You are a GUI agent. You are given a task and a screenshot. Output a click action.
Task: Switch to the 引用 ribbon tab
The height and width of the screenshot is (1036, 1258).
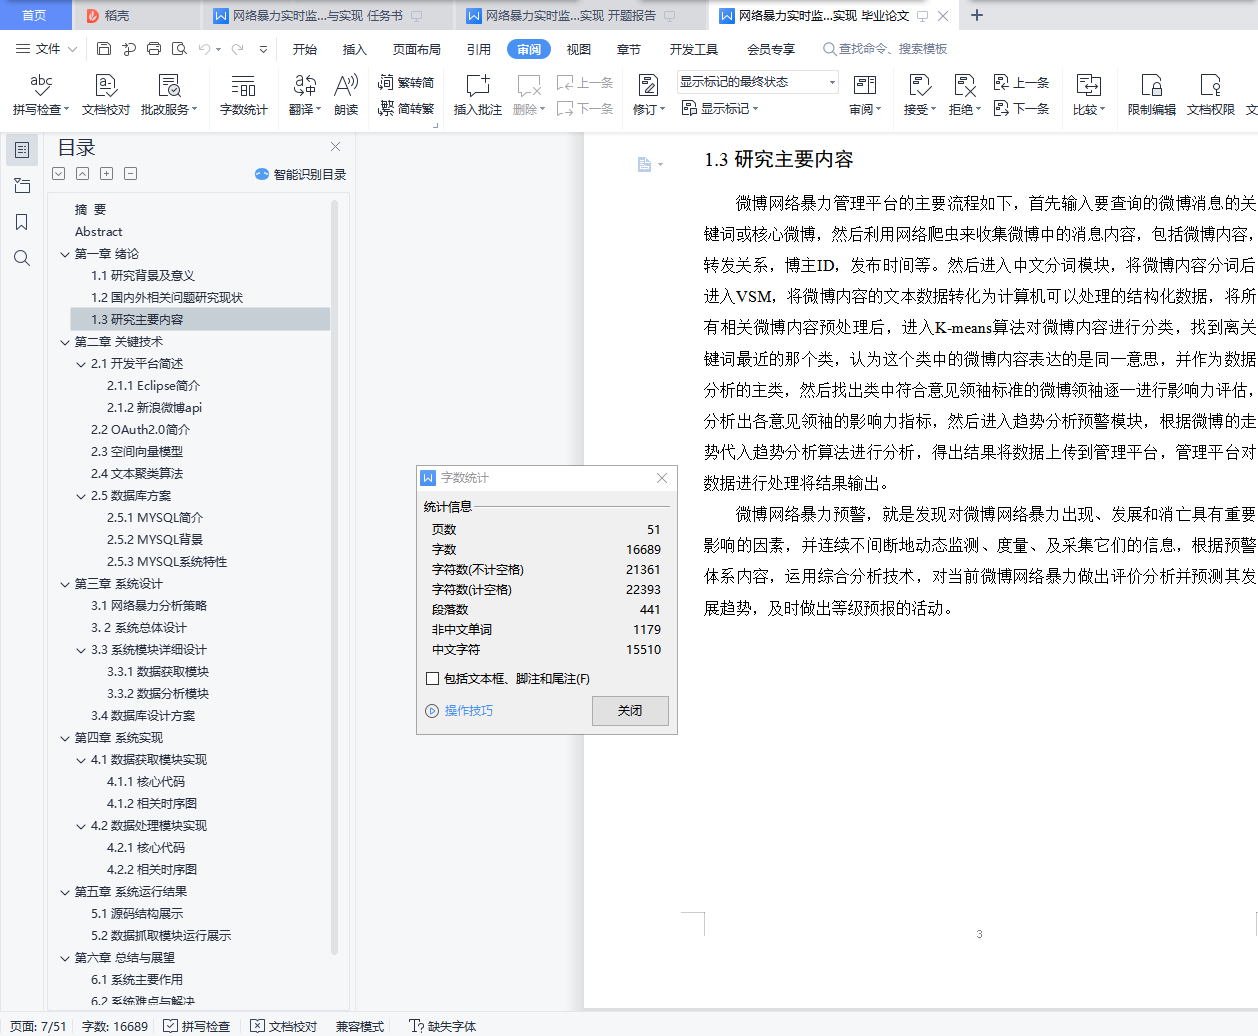tap(479, 49)
